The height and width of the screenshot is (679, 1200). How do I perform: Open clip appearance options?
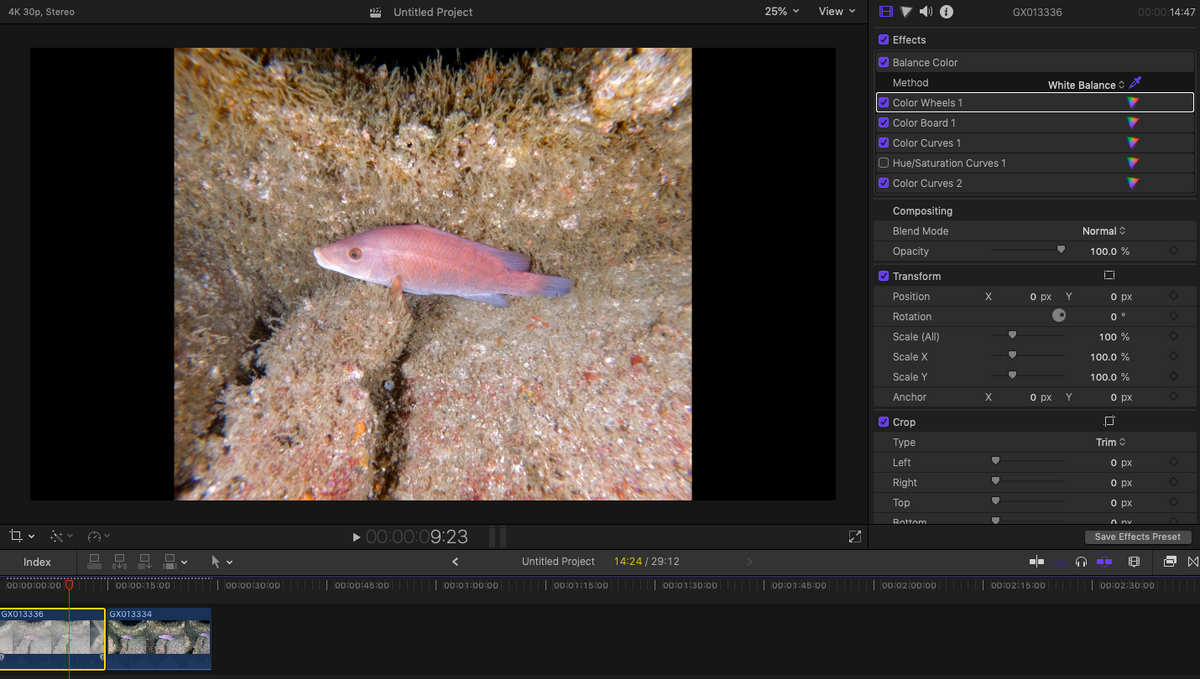1133,562
